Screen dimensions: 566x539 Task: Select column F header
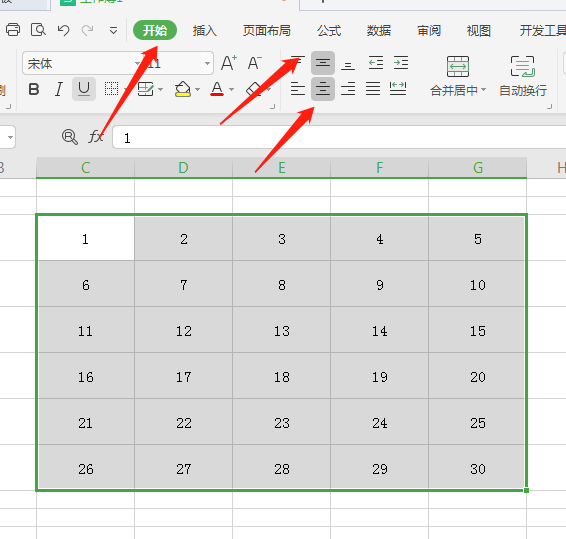tap(379, 168)
